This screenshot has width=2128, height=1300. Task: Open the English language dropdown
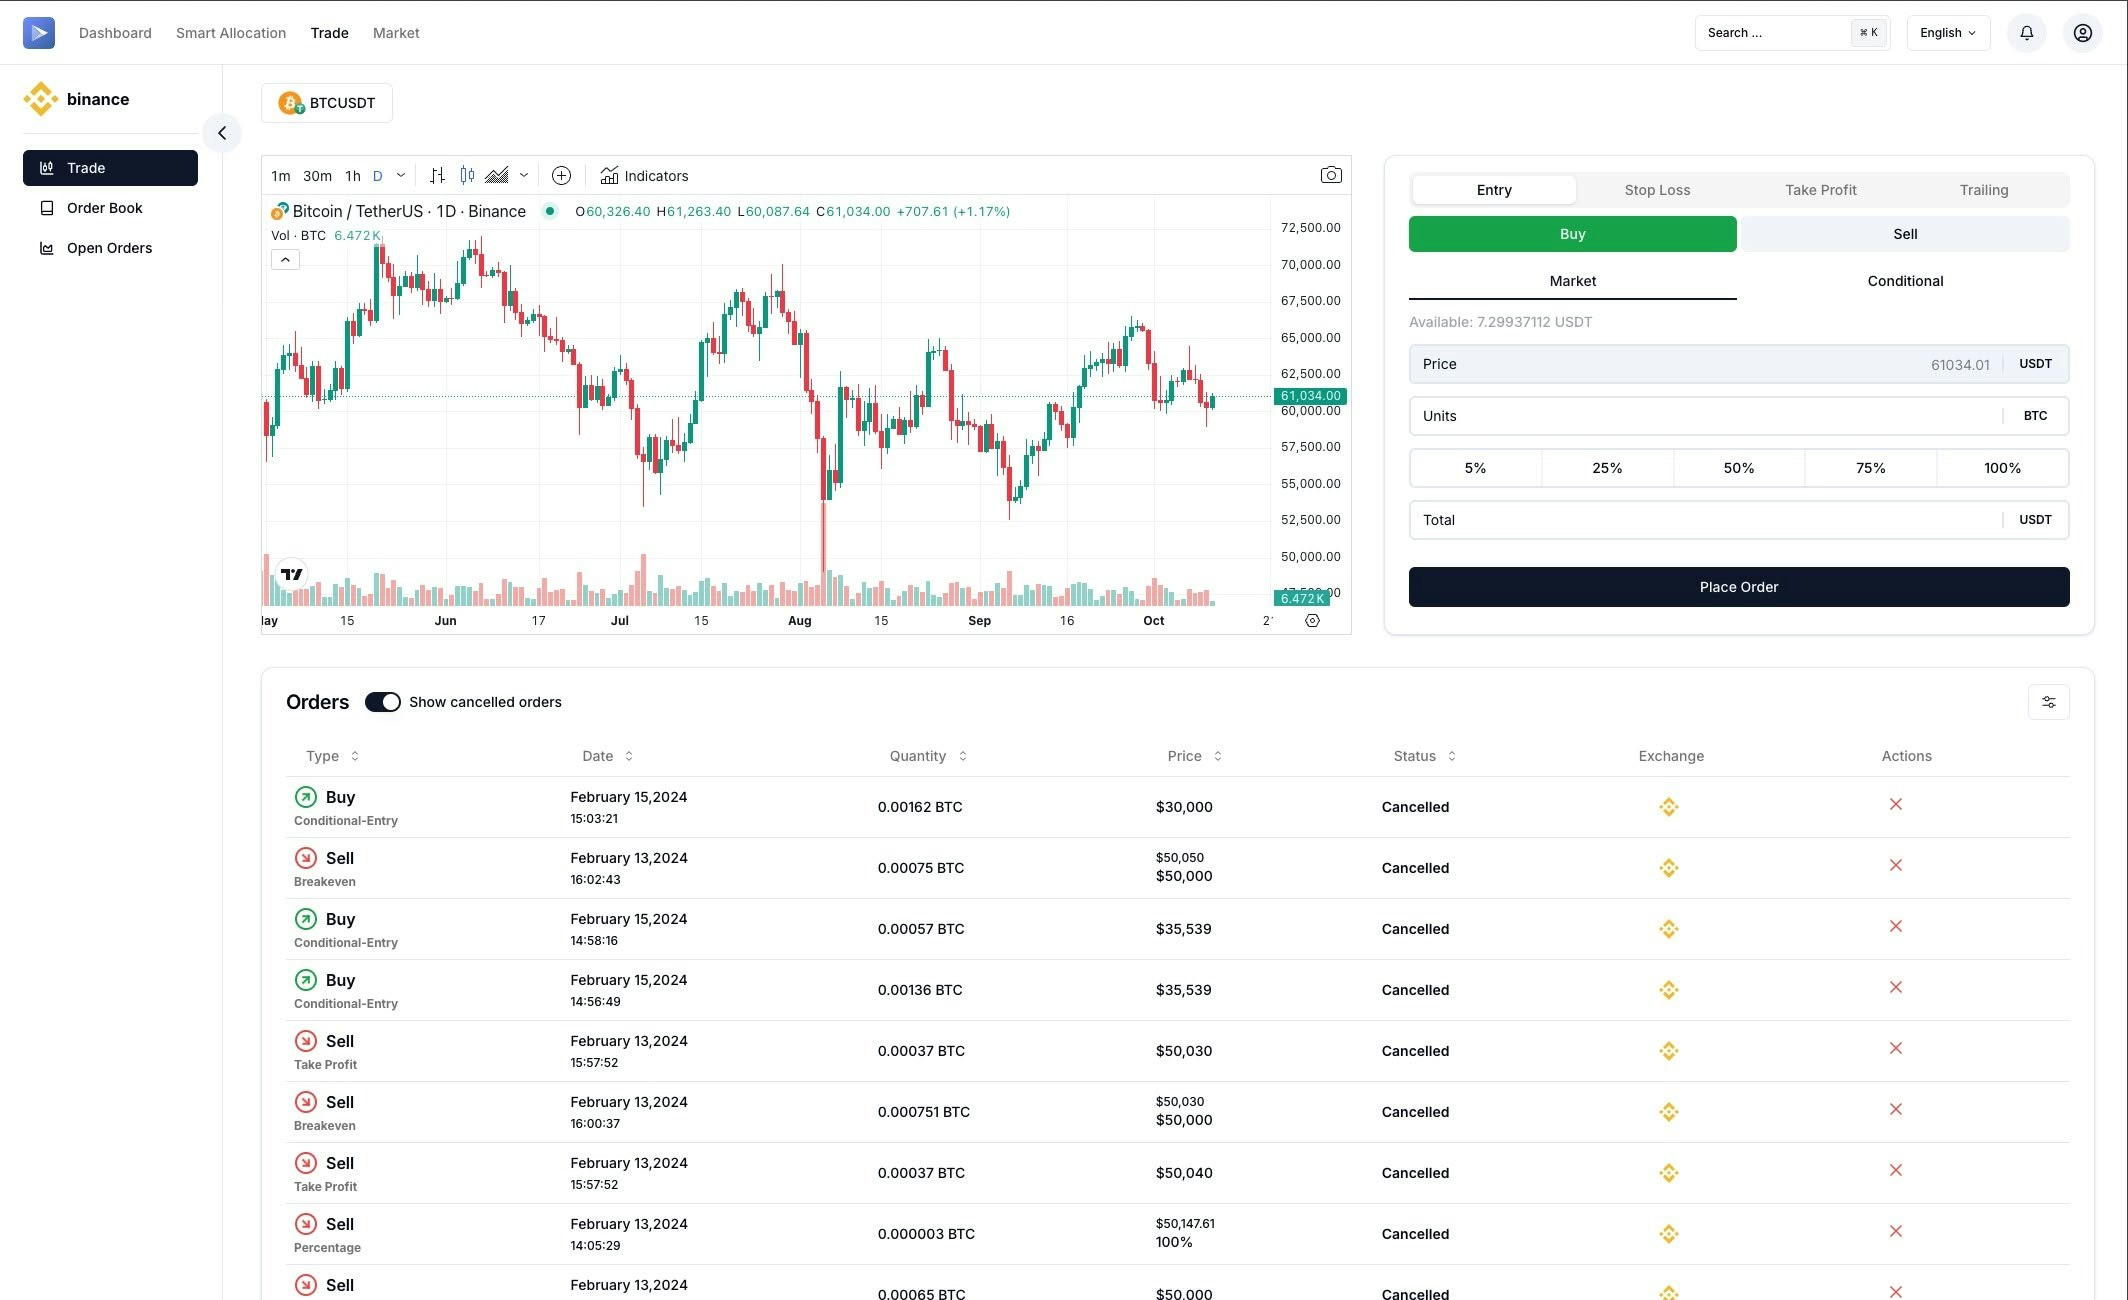1947,33
